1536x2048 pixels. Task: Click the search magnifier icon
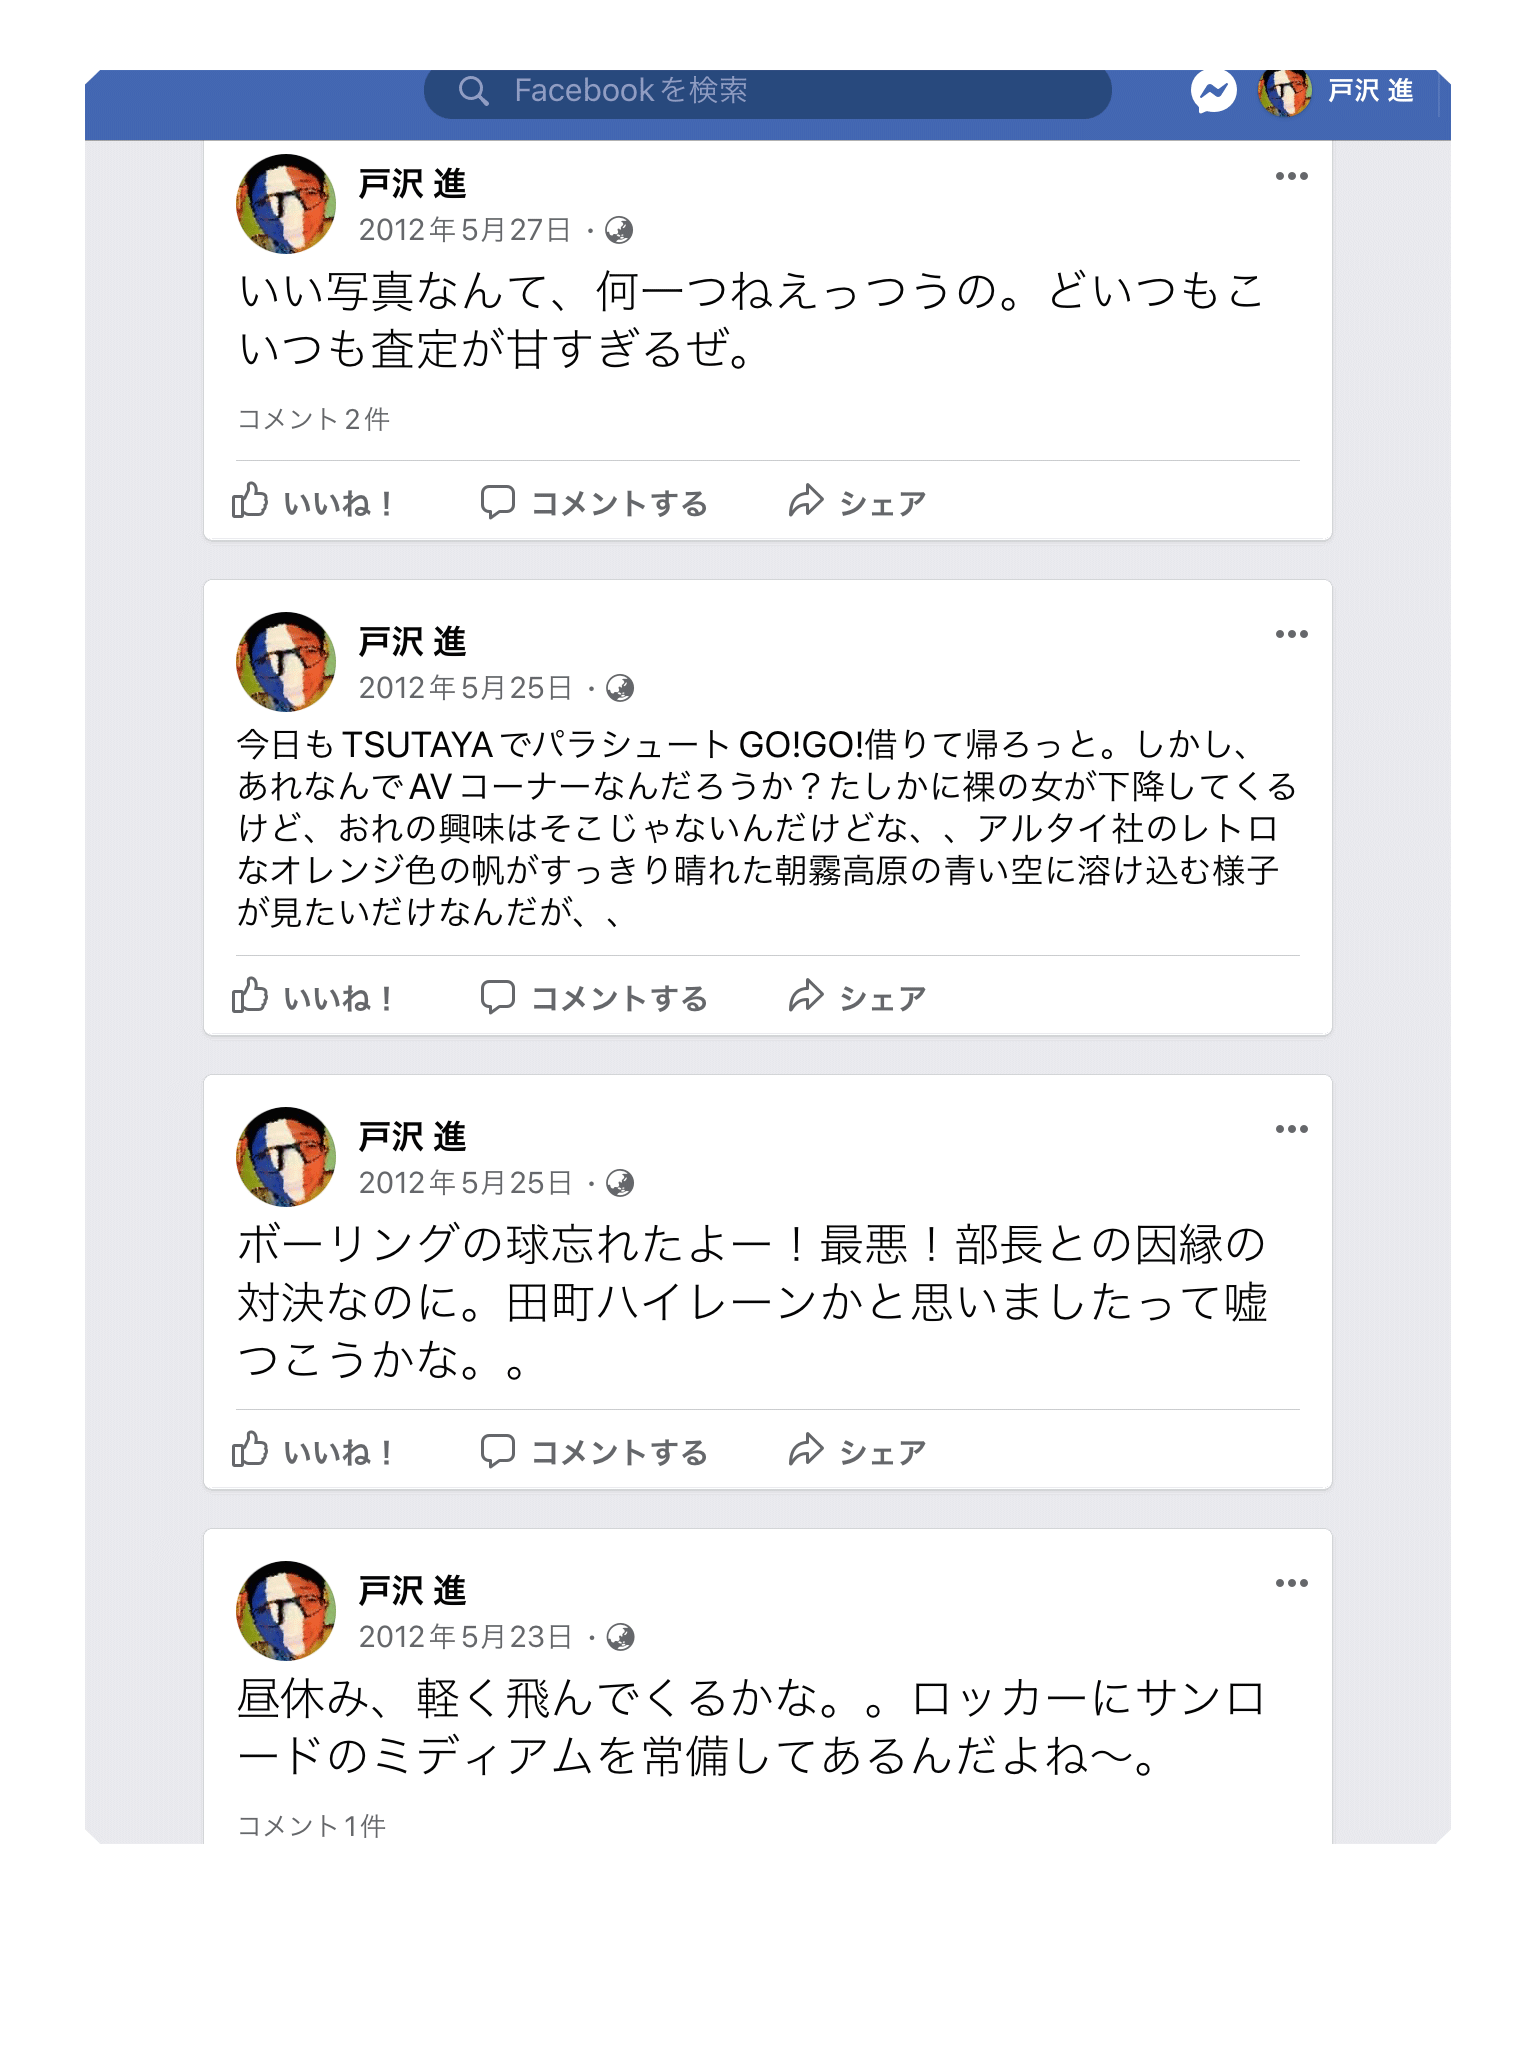pyautogui.click(x=473, y=91)
